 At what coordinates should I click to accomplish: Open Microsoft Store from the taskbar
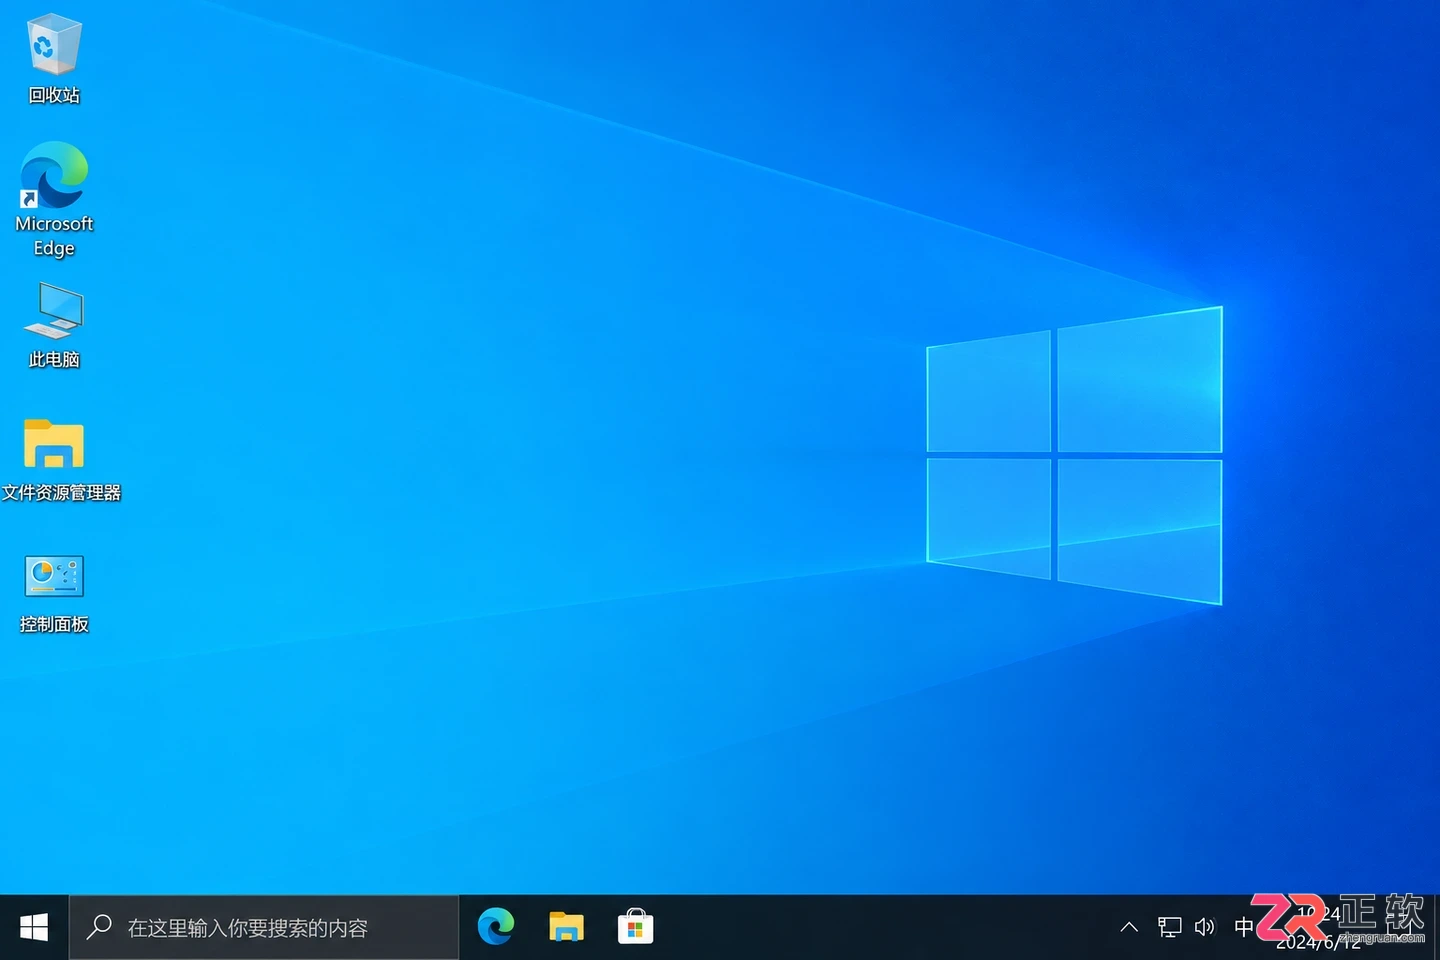[x=635, y=928]
